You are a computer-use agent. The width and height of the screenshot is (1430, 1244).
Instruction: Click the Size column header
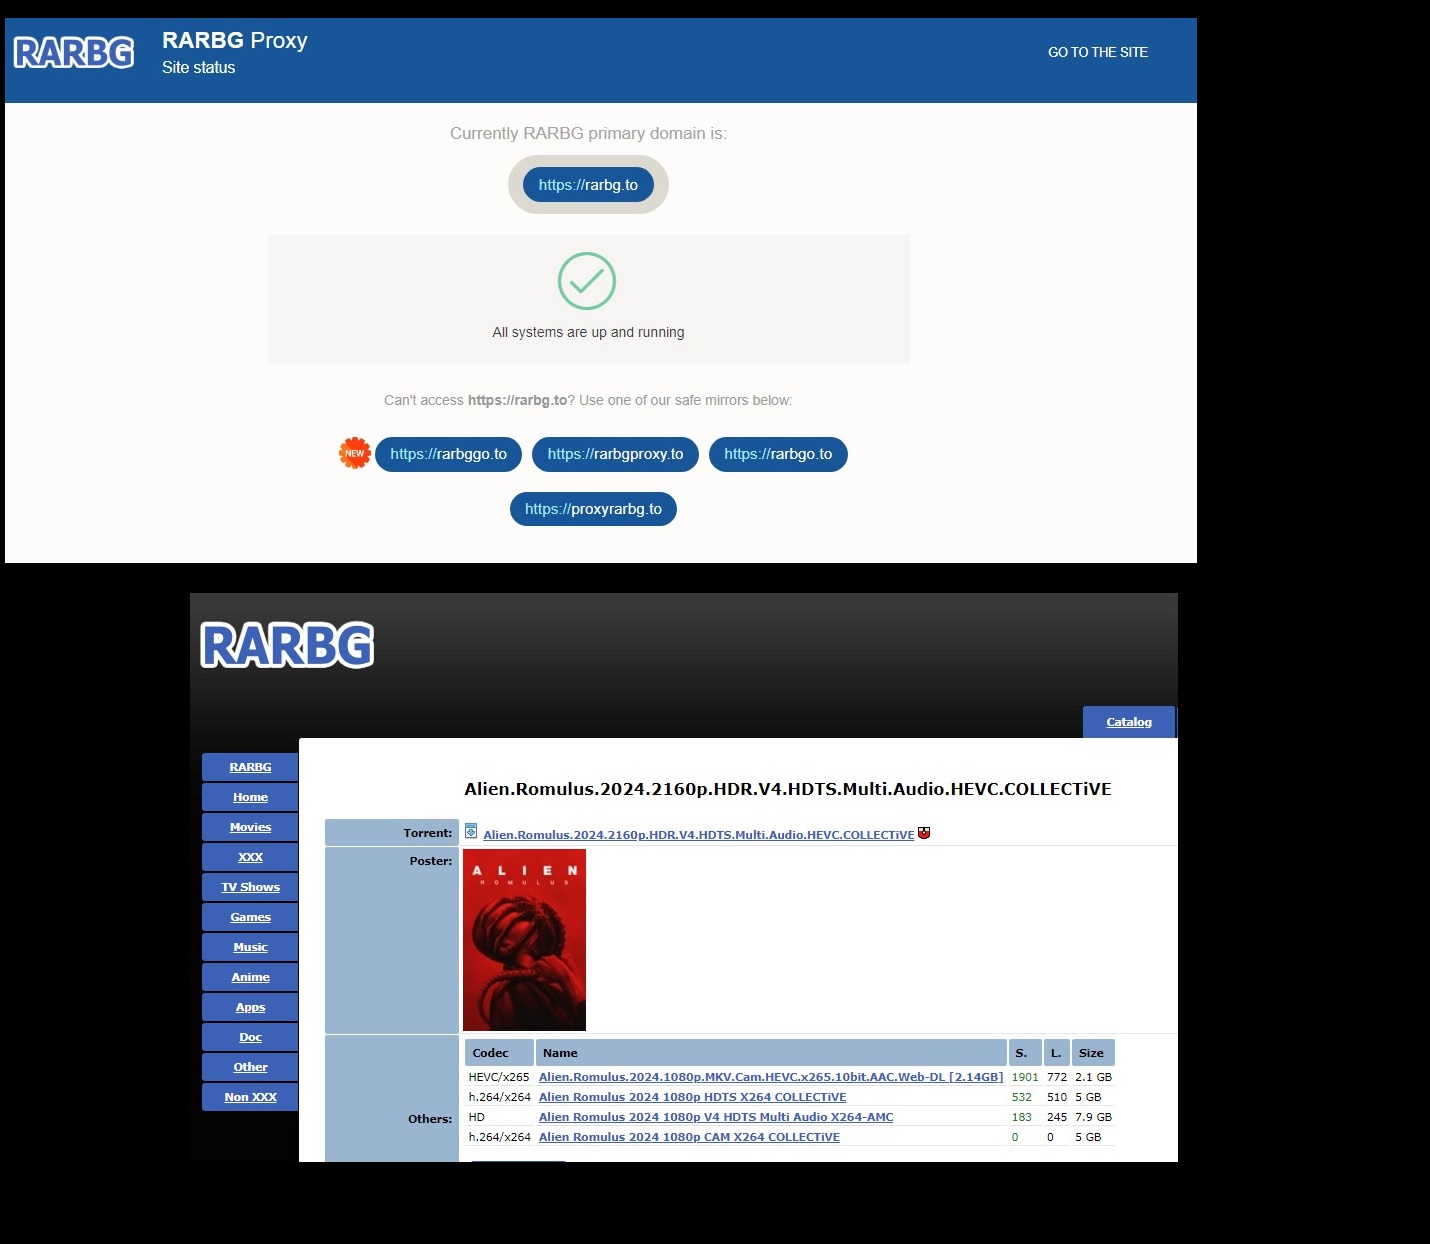coord(1093,1053)
